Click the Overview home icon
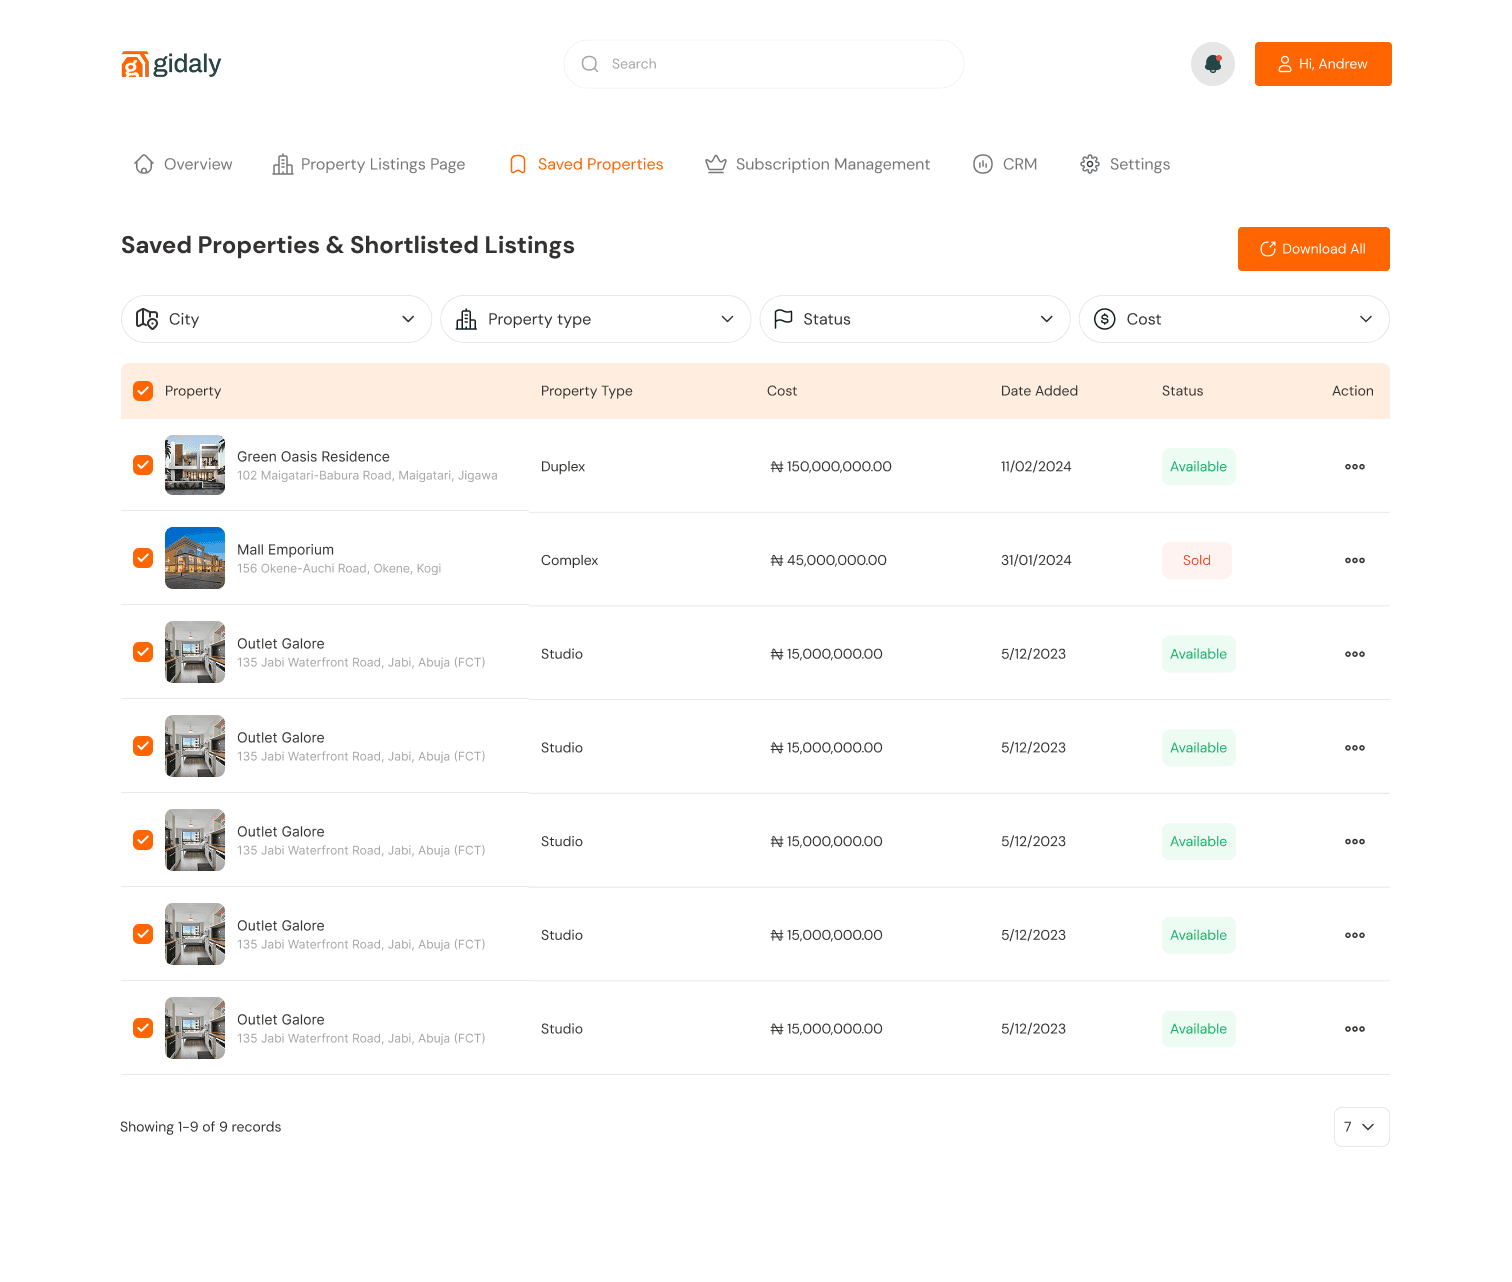Viewport: 1512px width, 1282px height. pyautogui.click(x=144, y=164)
